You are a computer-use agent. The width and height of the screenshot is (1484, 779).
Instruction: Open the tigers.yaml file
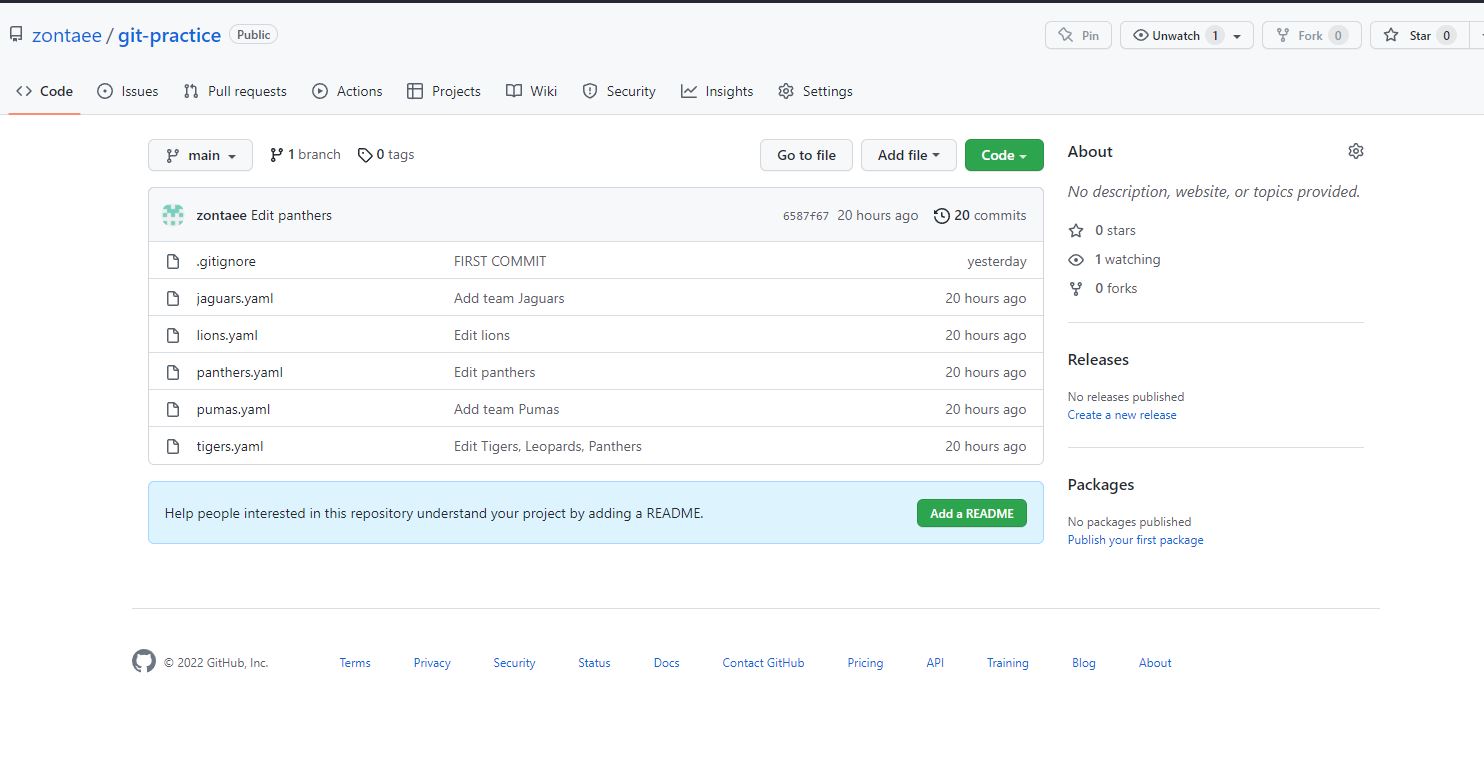230,446
